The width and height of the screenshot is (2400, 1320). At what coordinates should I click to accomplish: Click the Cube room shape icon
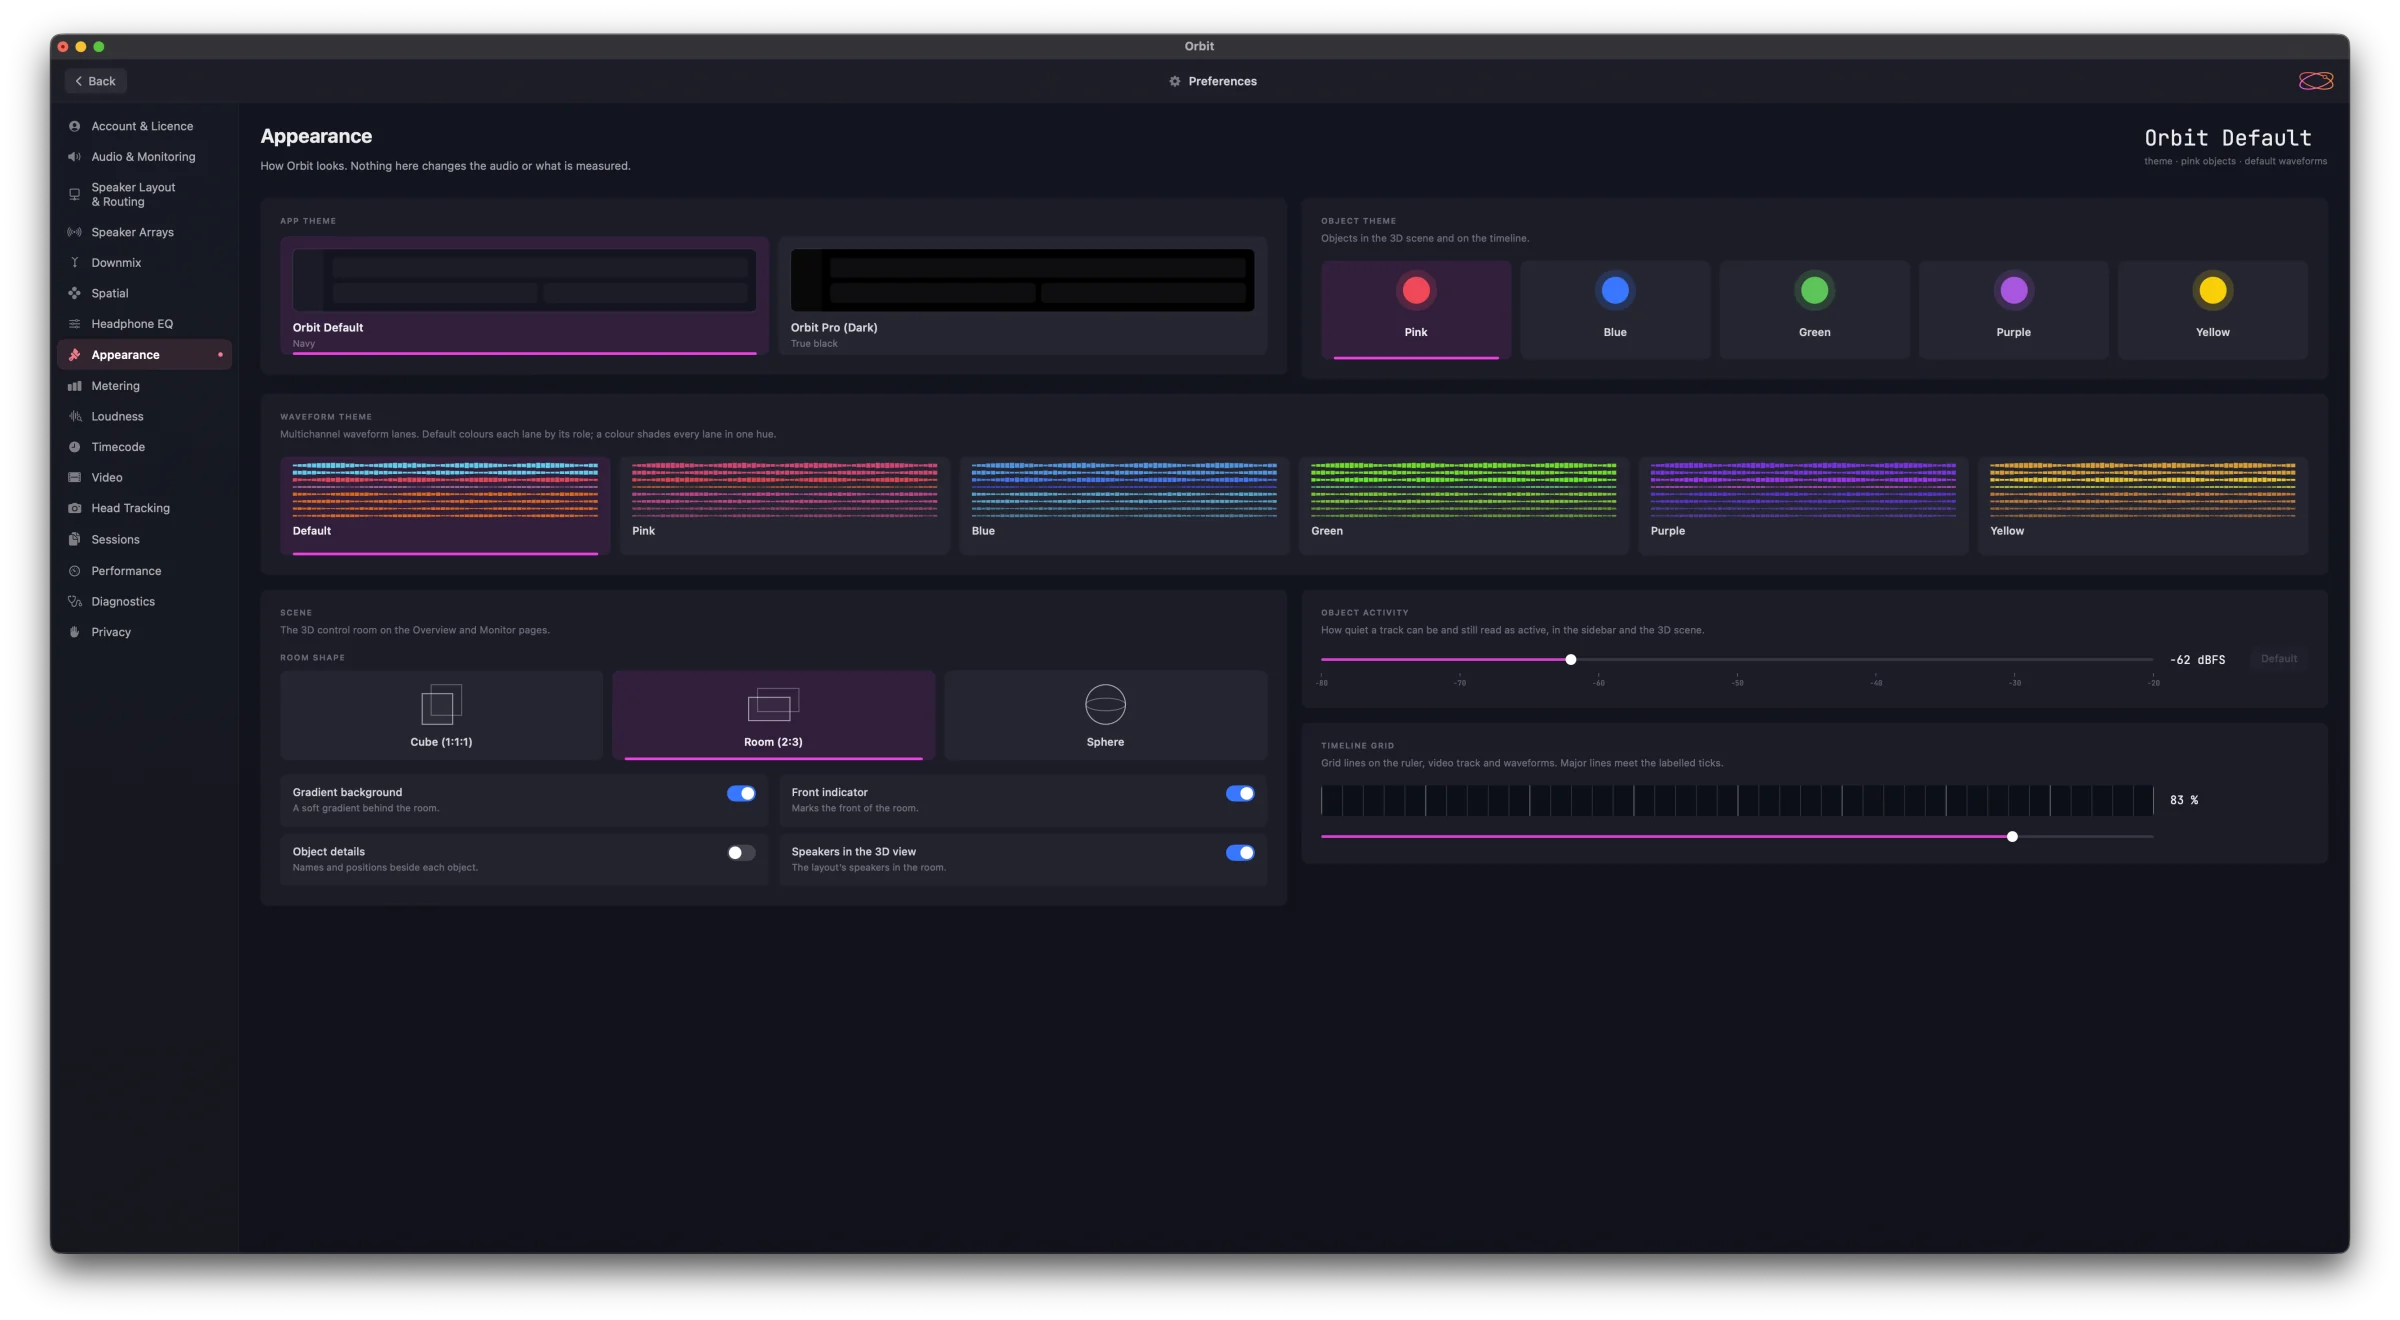[441, 705]
